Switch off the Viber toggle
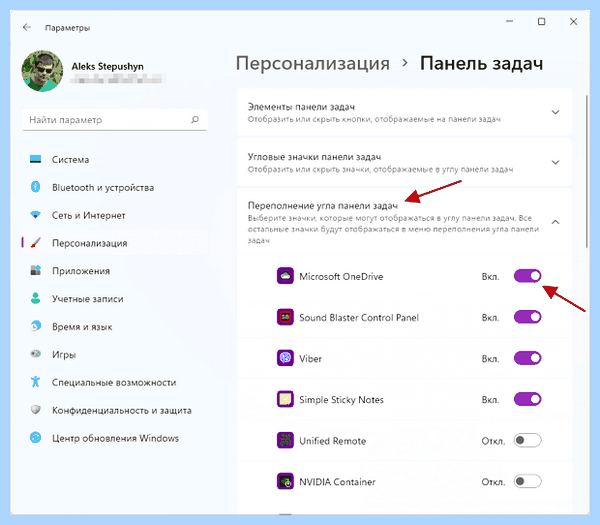This screenshot has width=600, height=525. pos(527,358)
